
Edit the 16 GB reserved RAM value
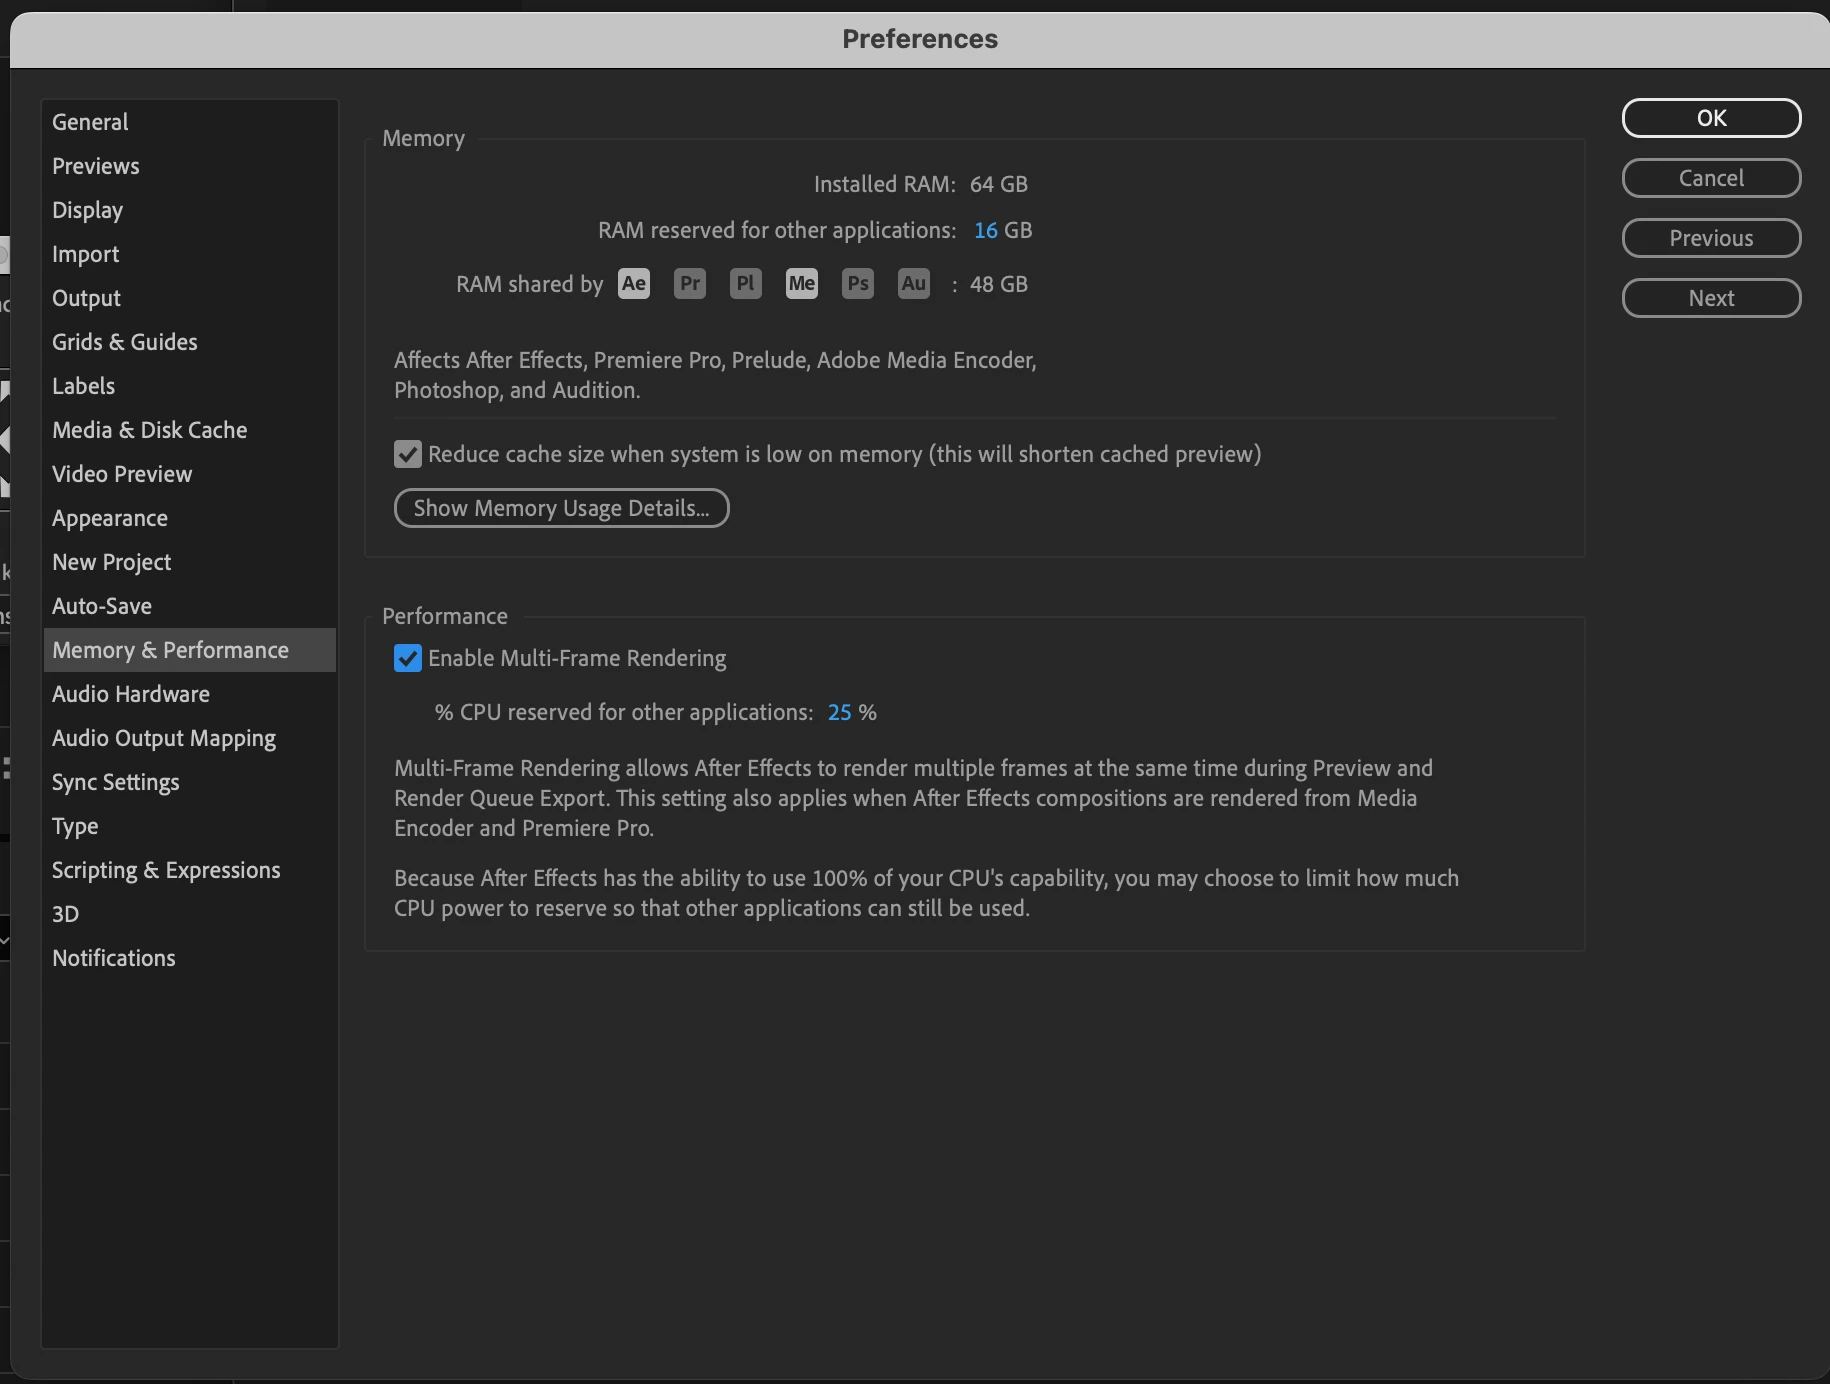(986, 230)
